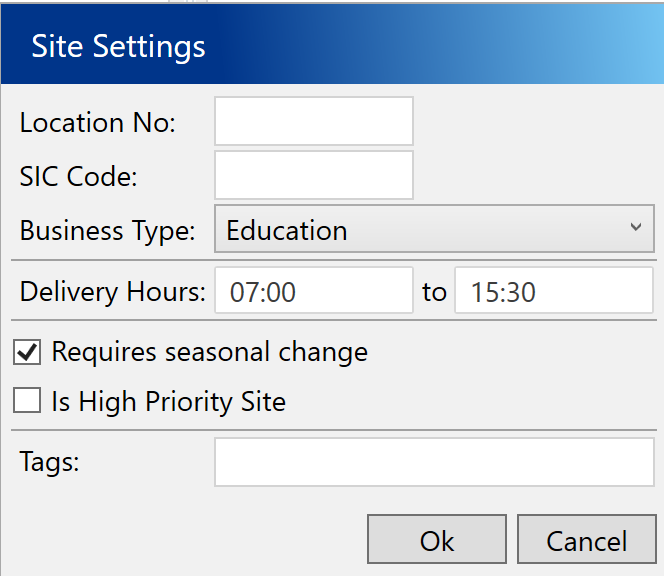Click the "SIC Code:" label

coord(79,177)
